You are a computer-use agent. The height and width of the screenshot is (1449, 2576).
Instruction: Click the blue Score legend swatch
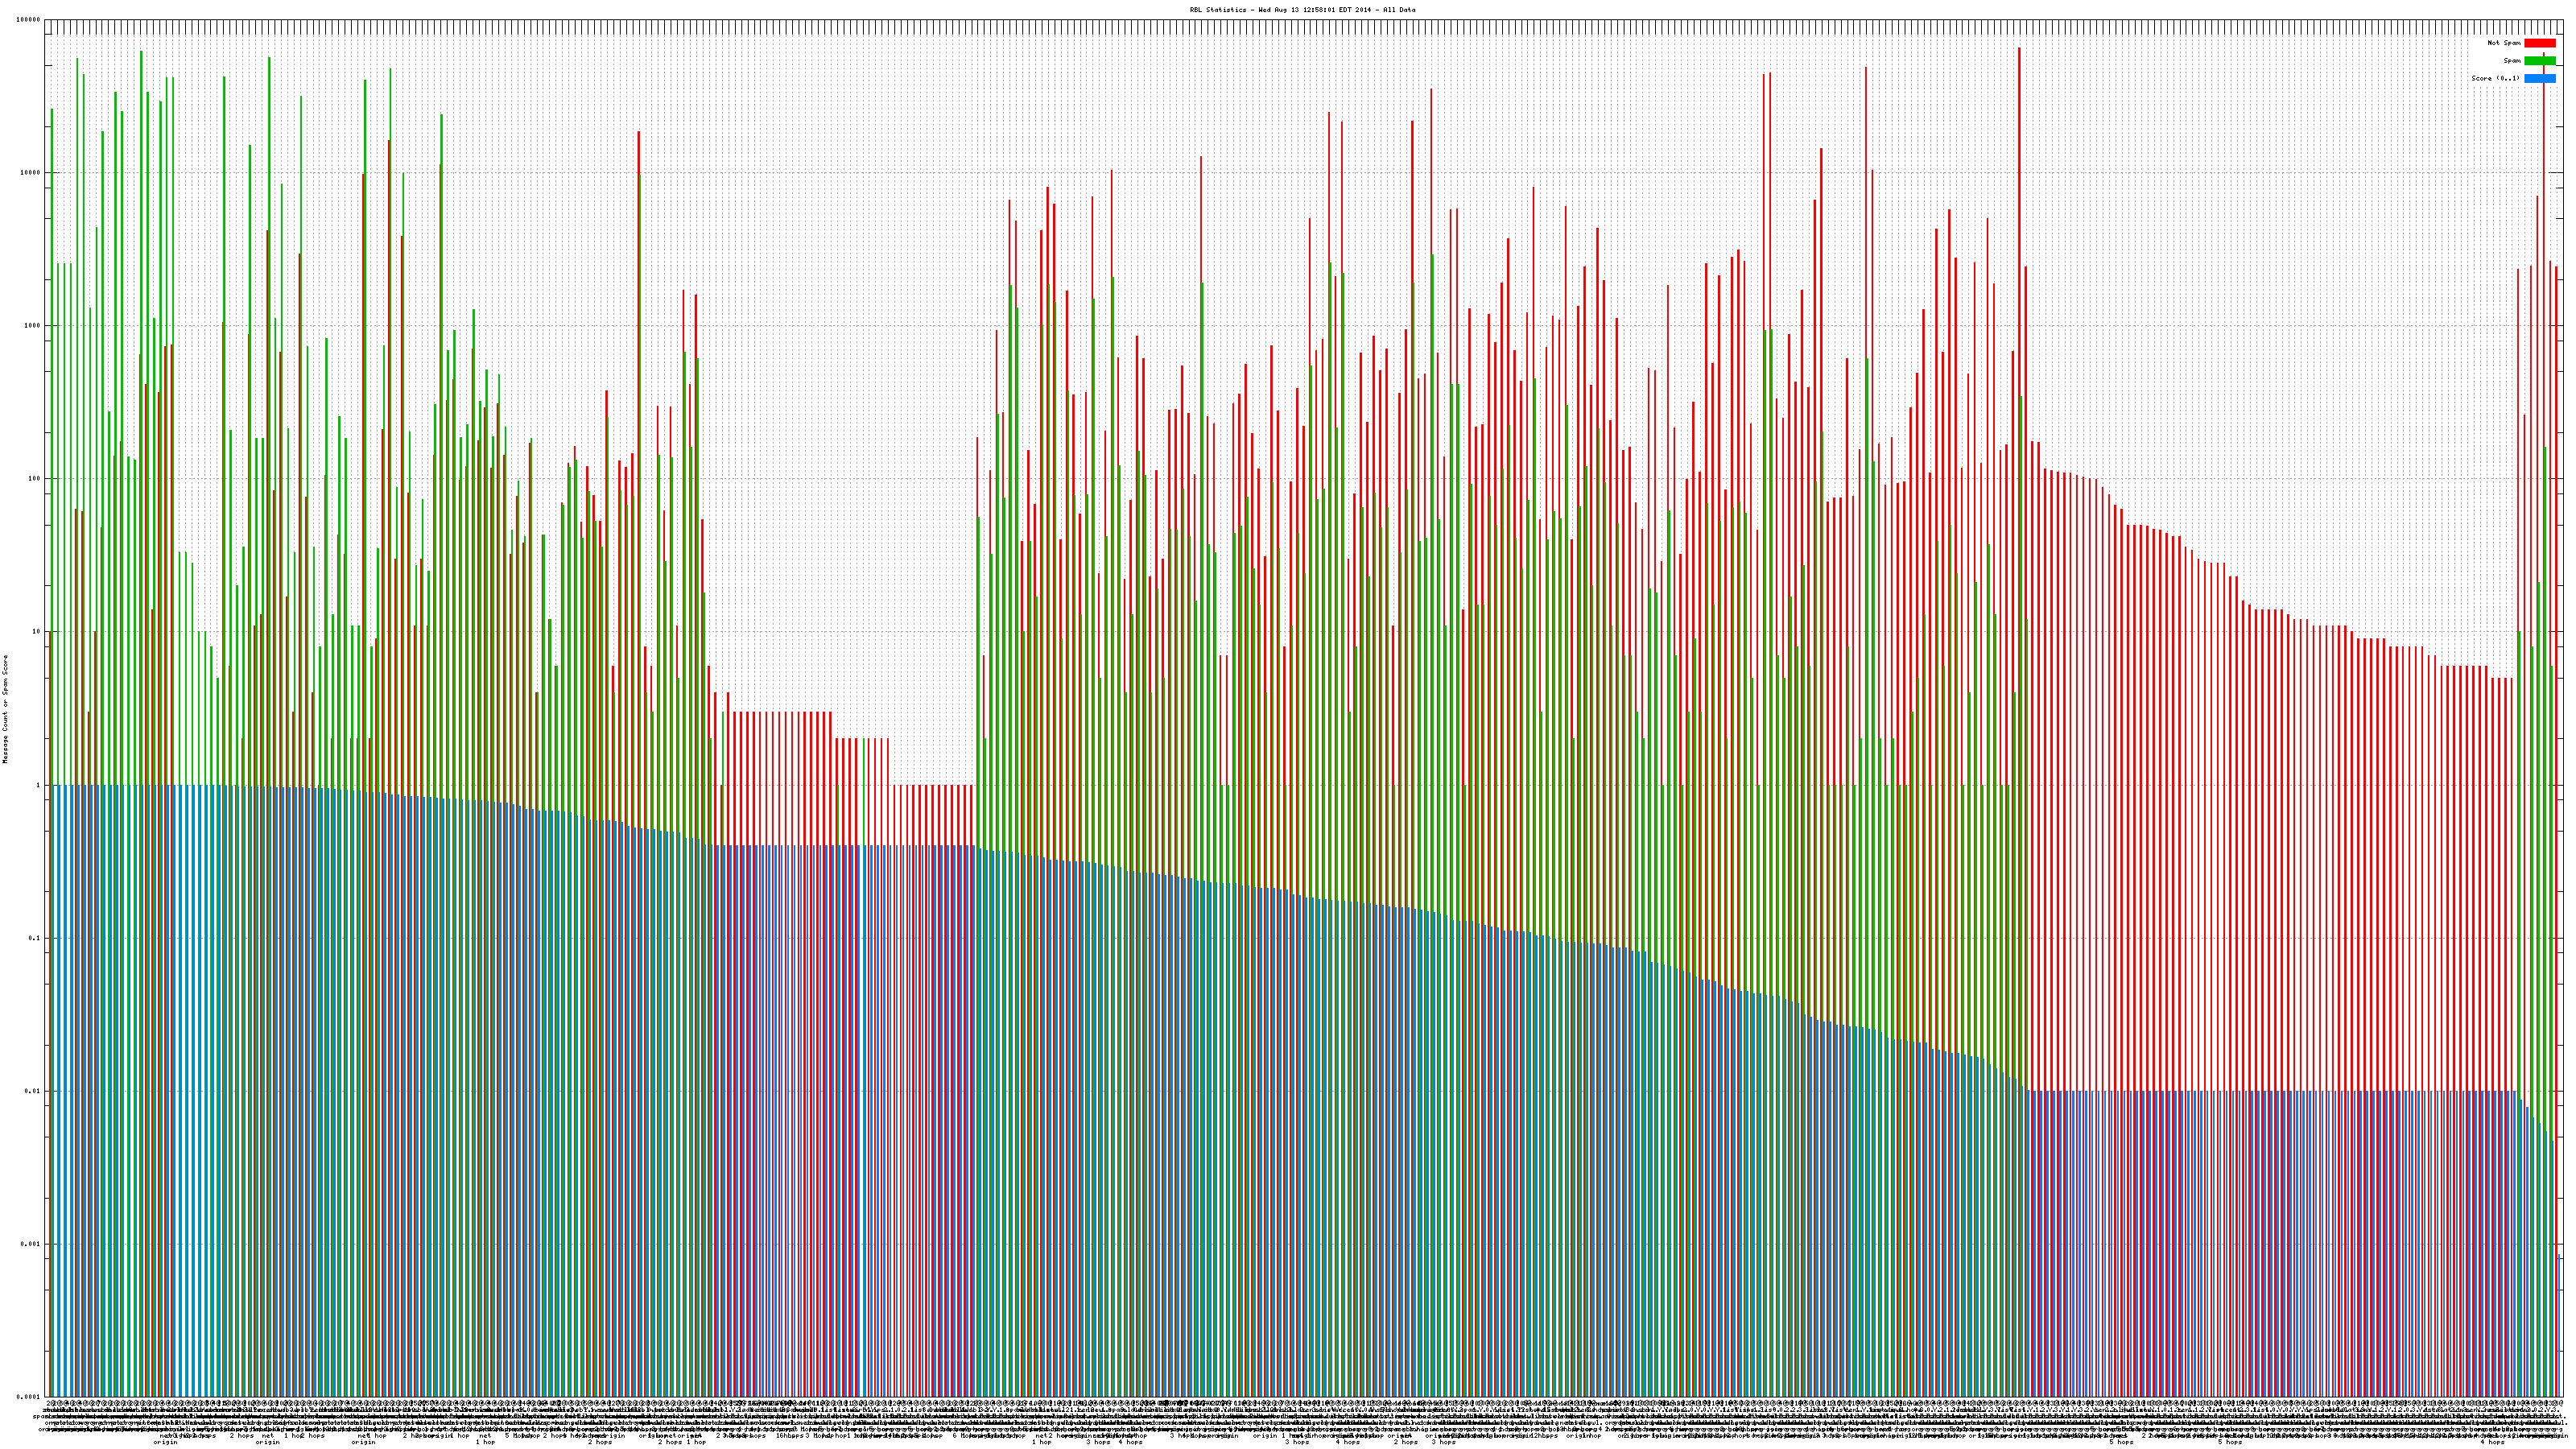(2540, 78)
